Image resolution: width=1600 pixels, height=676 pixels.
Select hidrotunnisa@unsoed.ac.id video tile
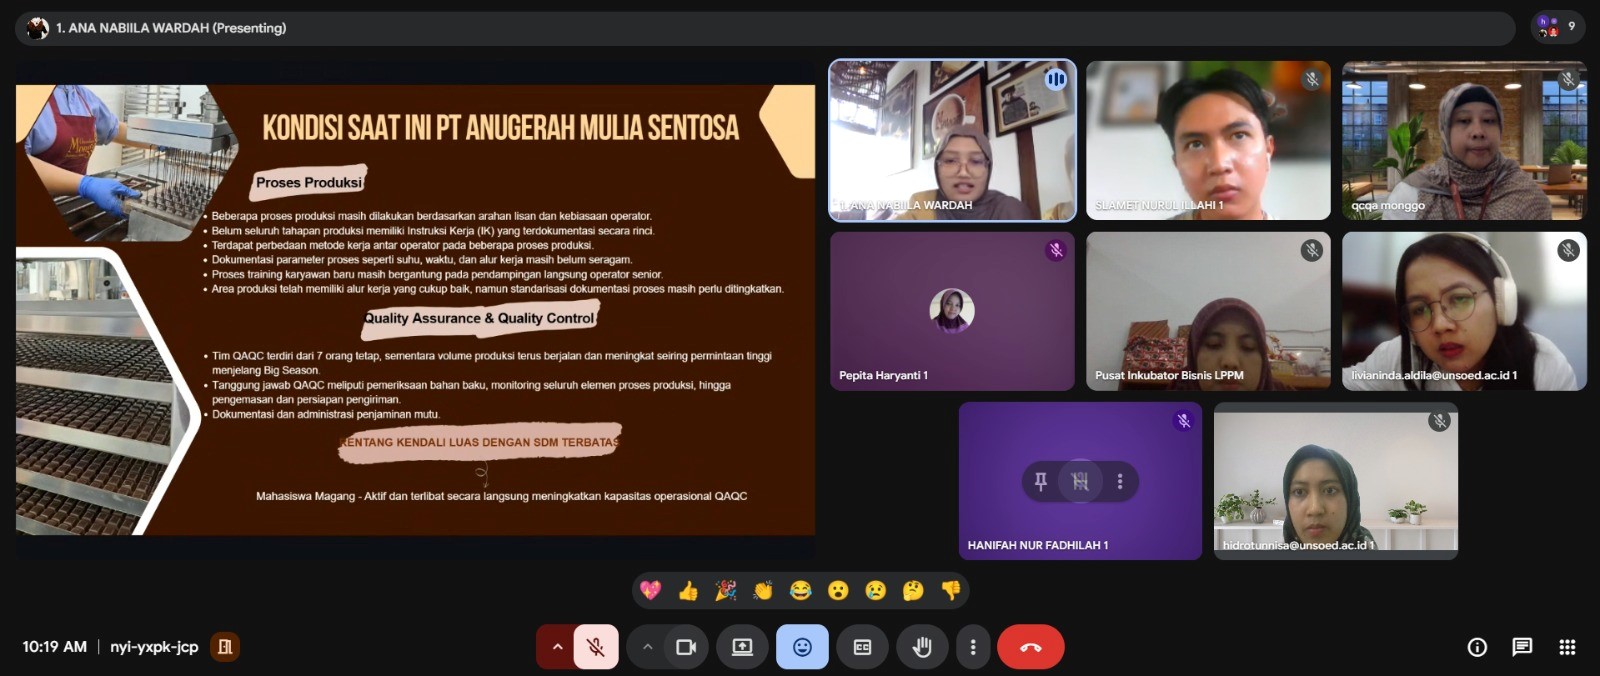1336,481
